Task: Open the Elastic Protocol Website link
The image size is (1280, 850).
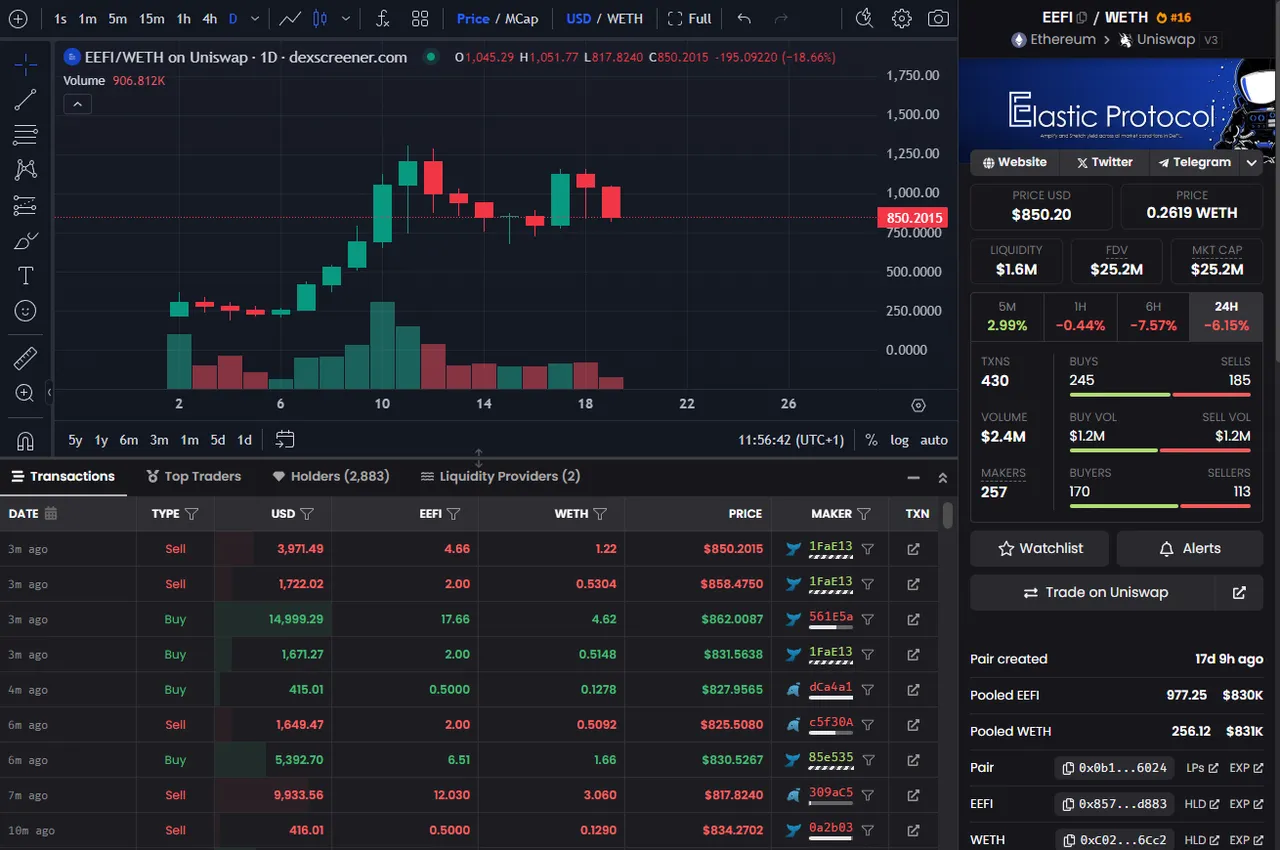Action: (x=1014, y=162)
